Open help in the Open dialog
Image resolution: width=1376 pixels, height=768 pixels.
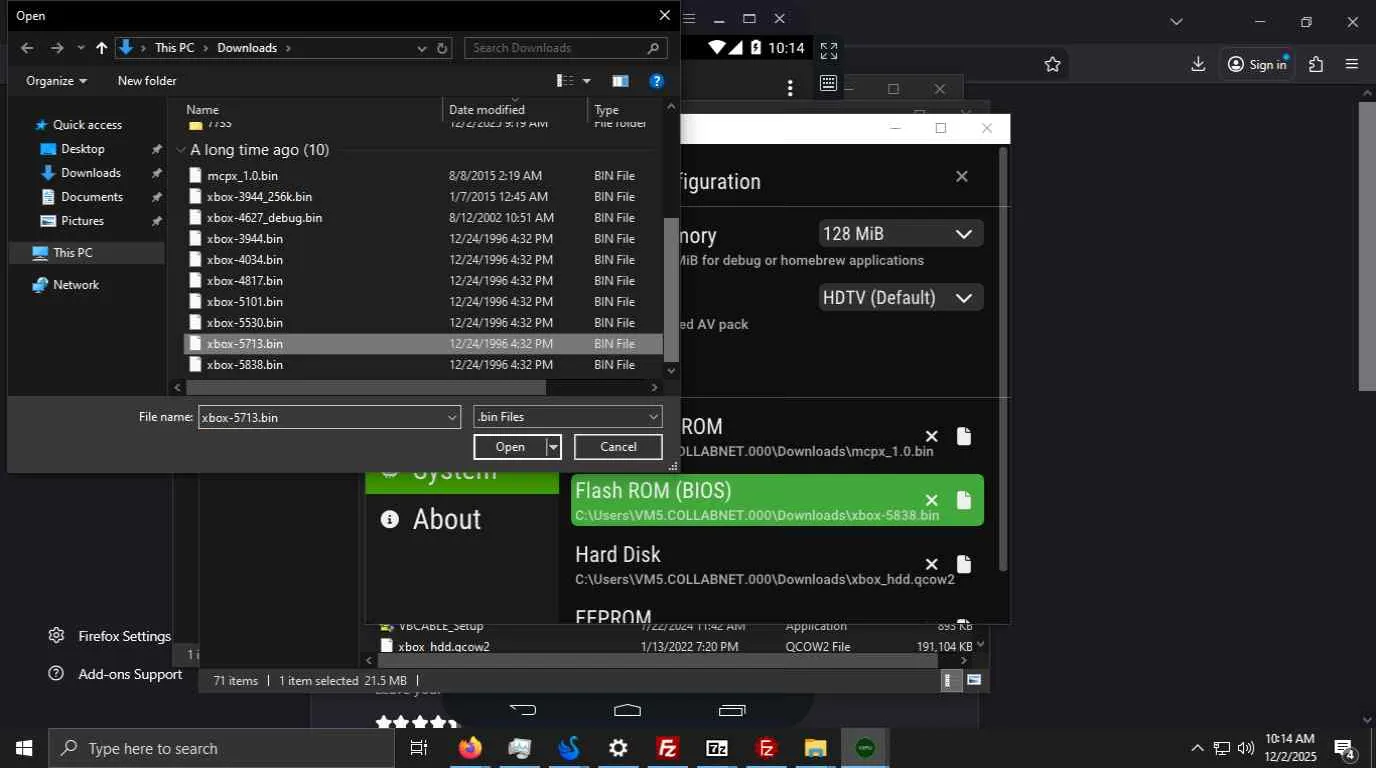(657, 81)
